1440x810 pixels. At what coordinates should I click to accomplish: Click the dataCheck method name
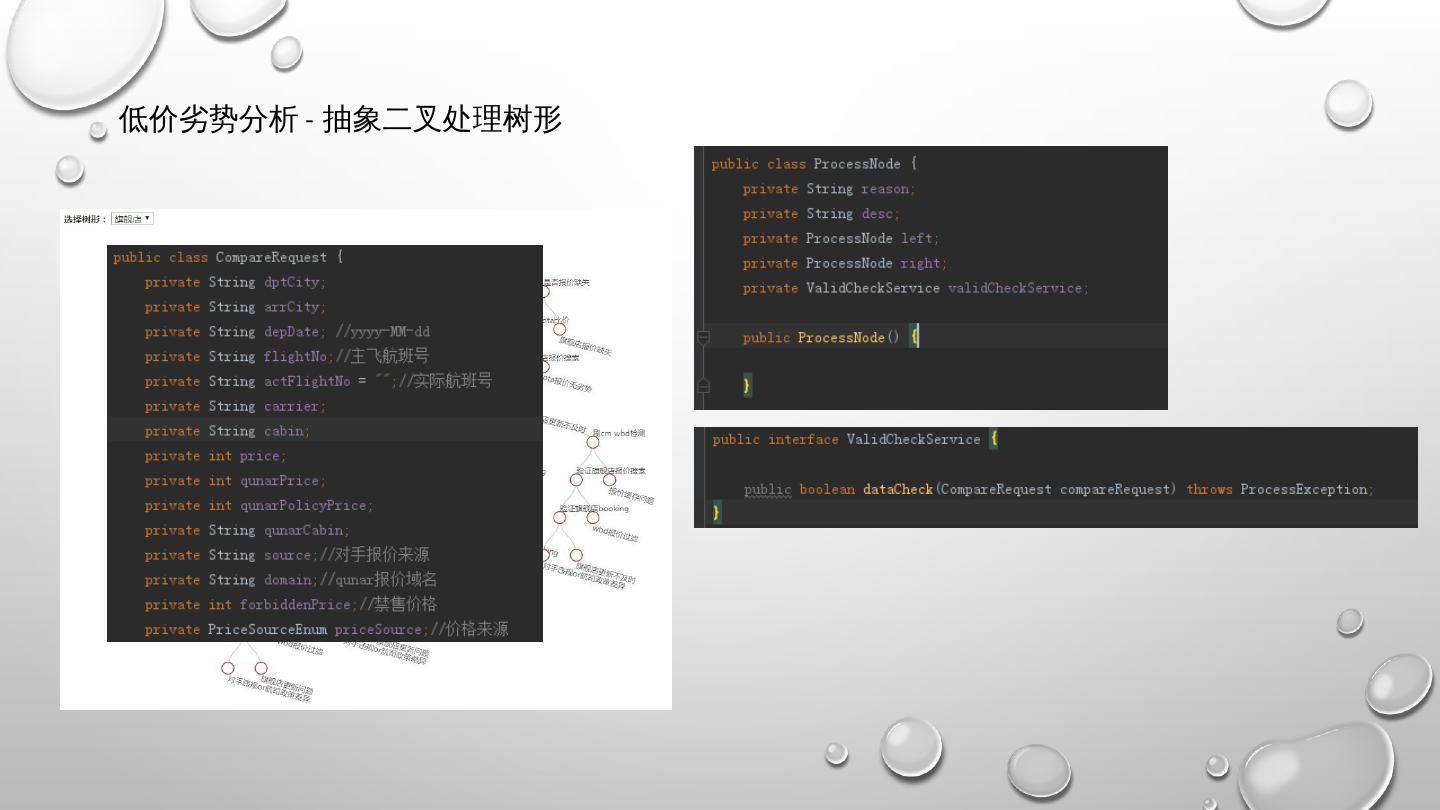click(x=897, y=489)
